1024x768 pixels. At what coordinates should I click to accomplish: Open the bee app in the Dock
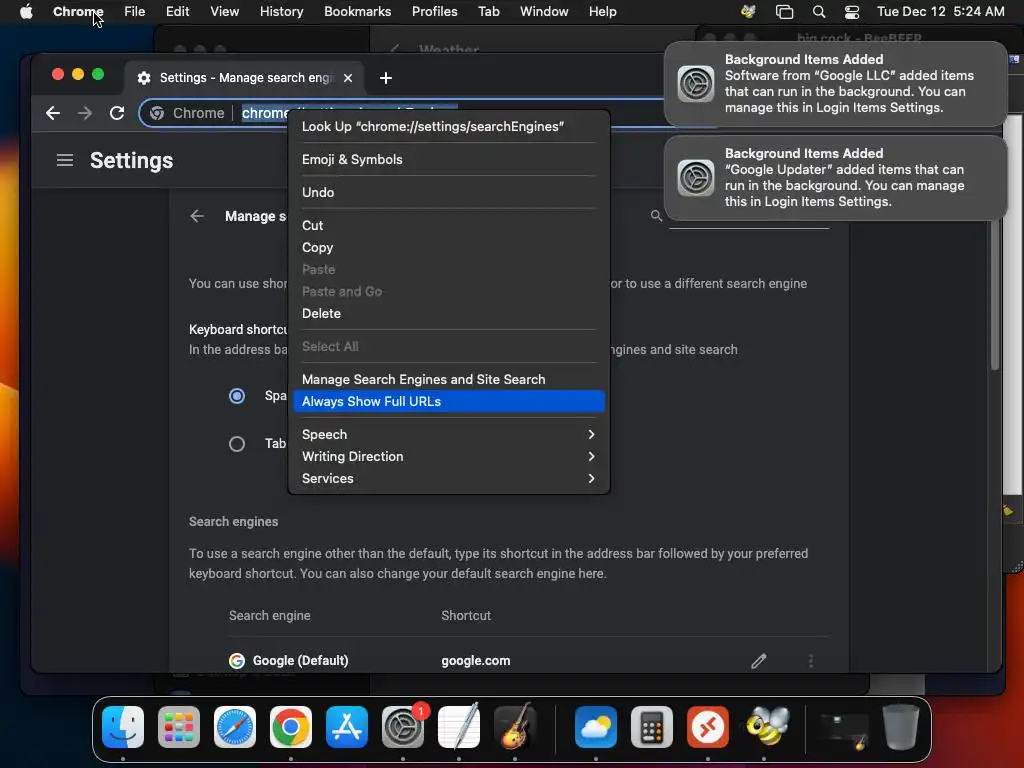767,727
